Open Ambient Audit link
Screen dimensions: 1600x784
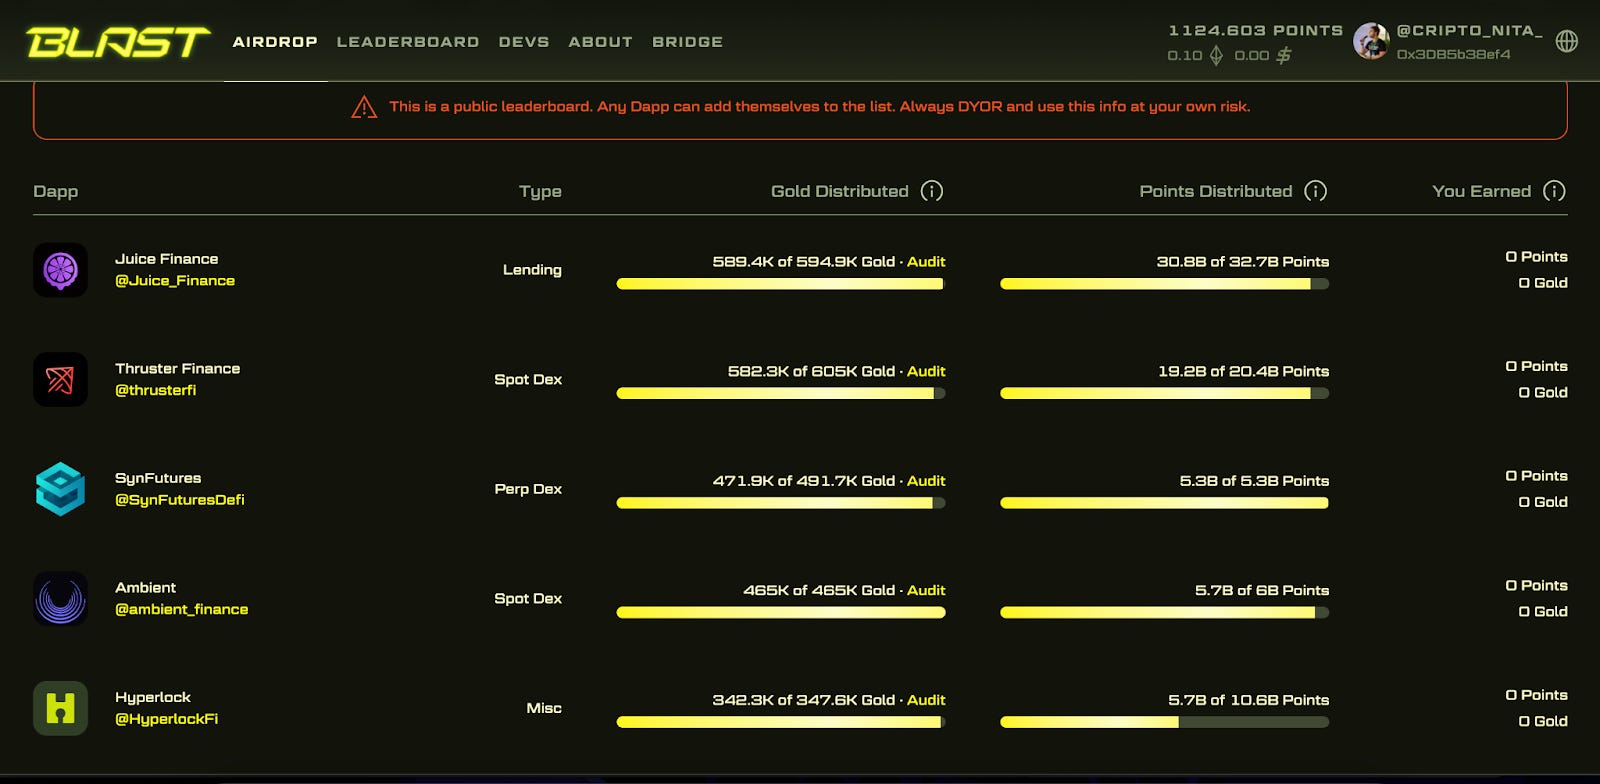pyautogui.click(x=926, y=590)
